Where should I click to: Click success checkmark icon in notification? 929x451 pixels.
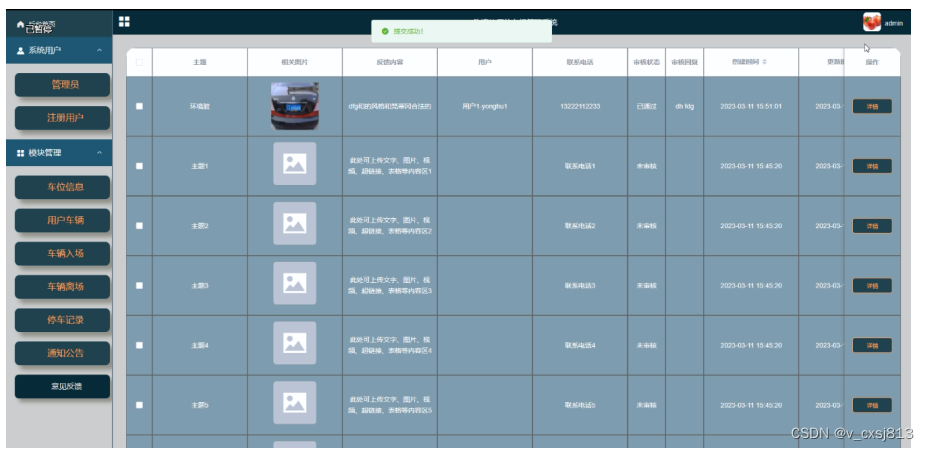point(385,31)
